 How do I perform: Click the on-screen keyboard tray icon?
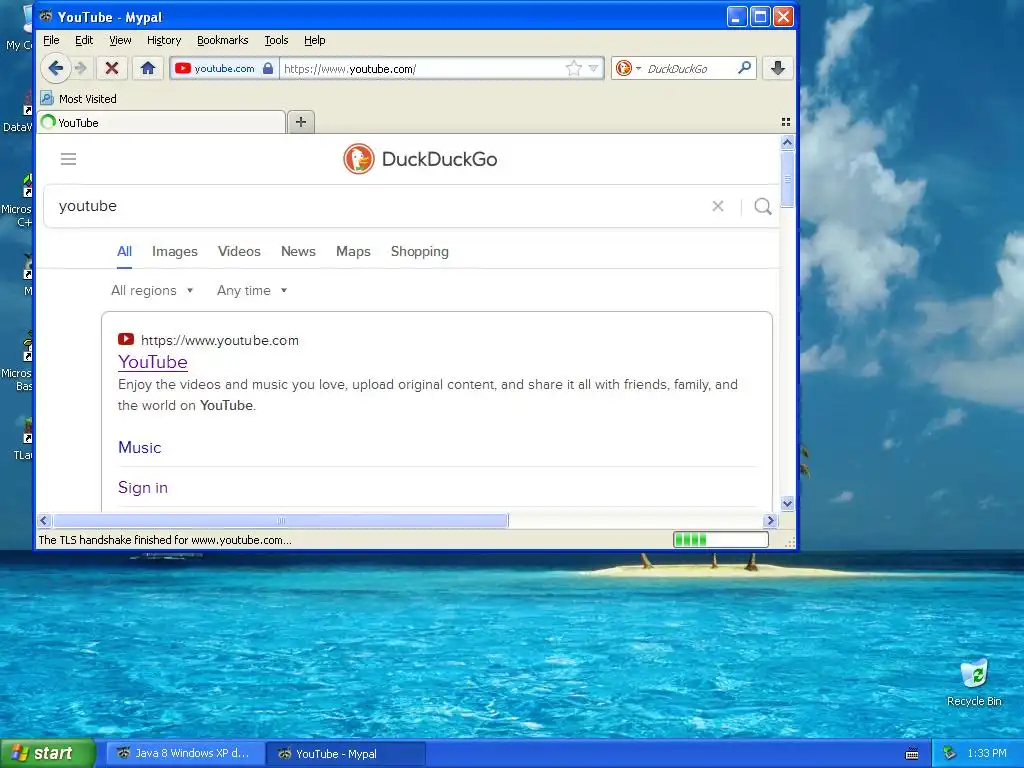point(912,754)
